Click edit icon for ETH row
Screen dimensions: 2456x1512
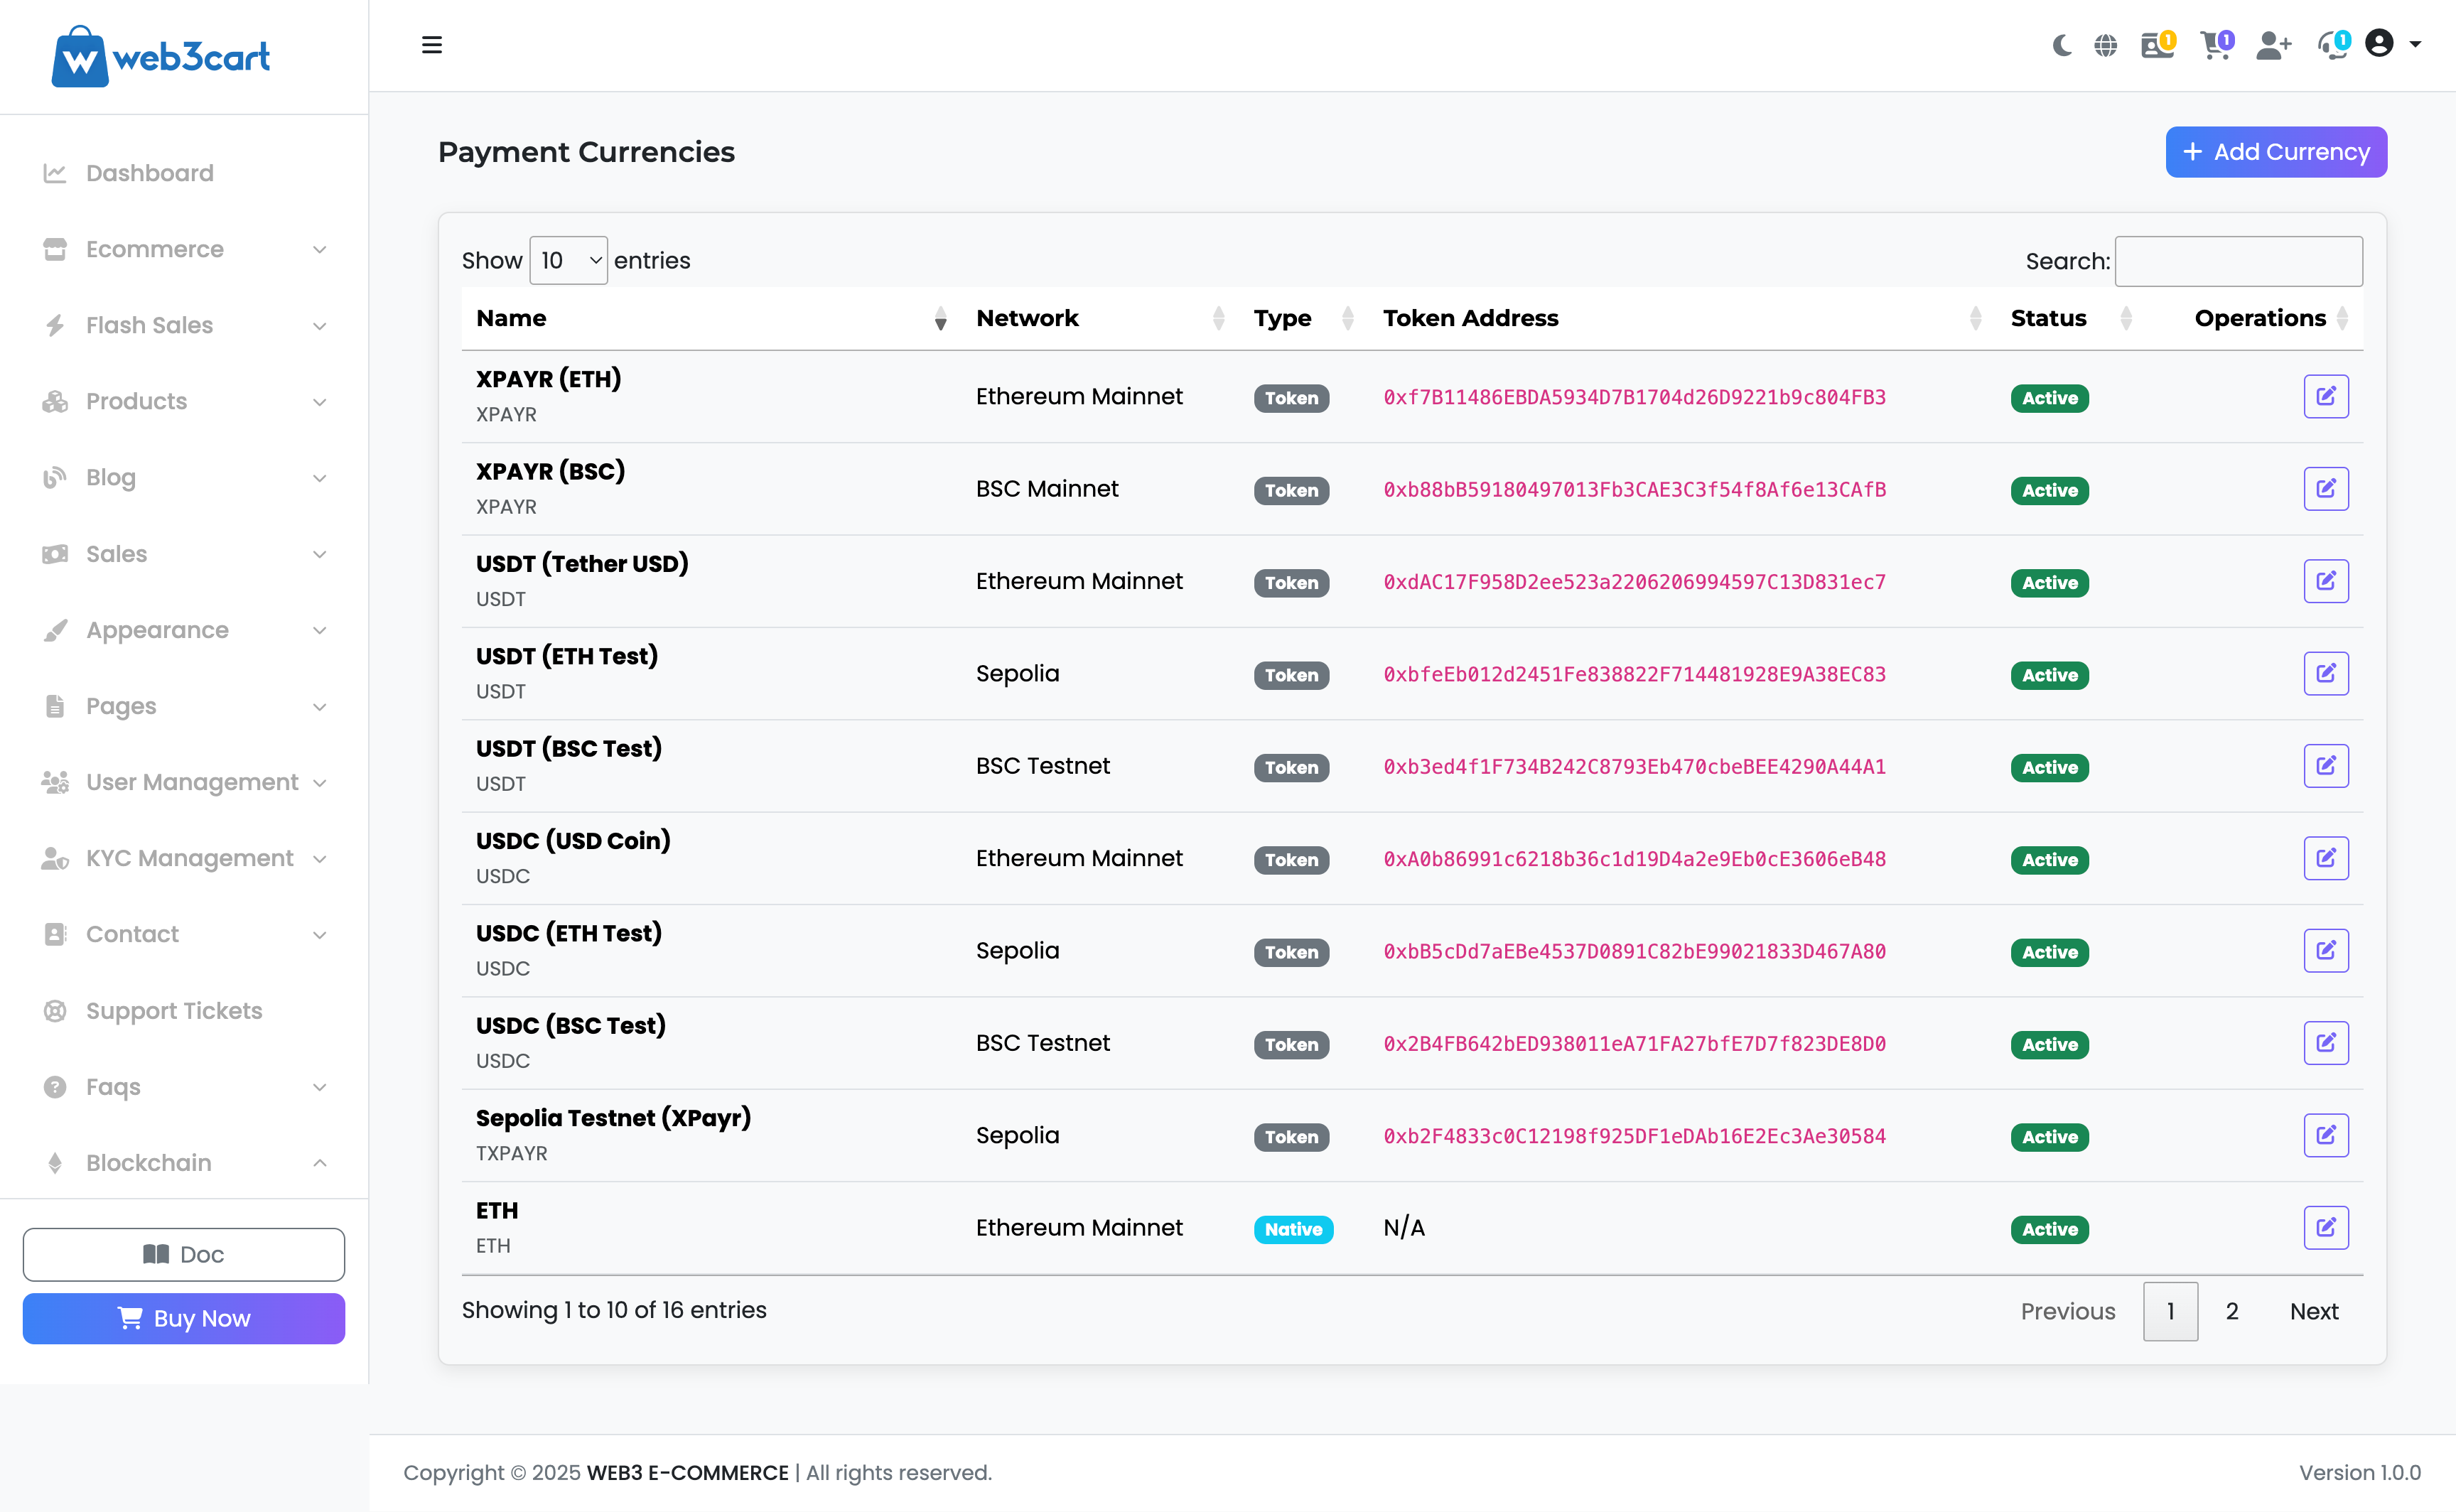[x=2325, y=1228]
